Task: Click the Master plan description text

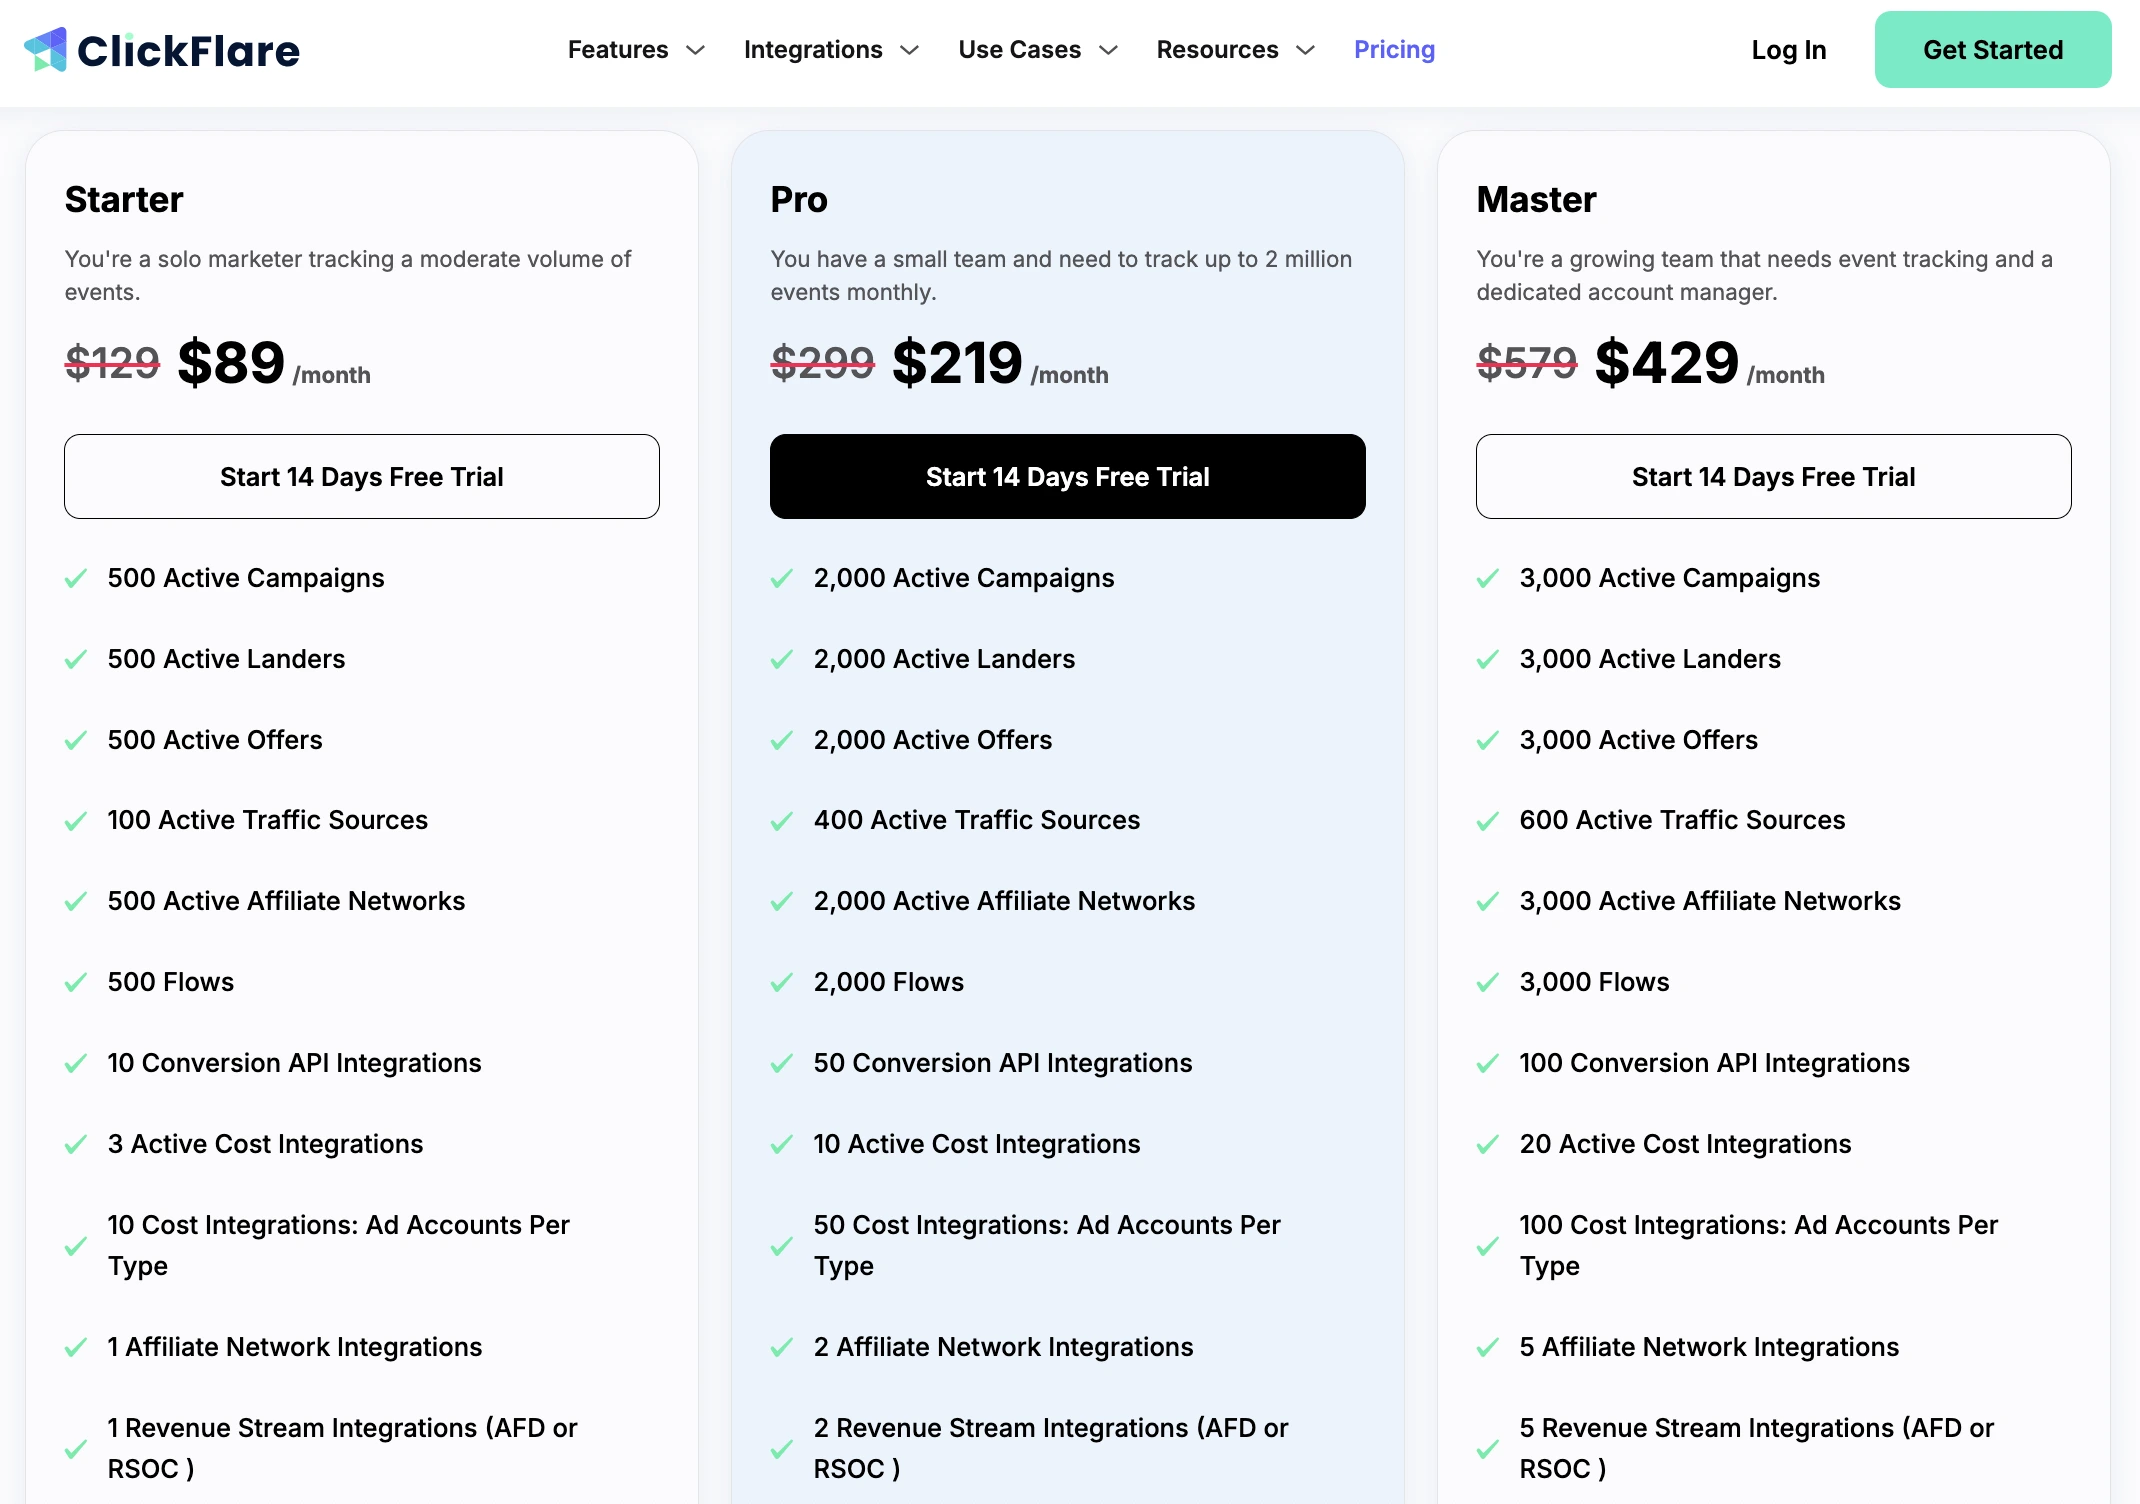Action: 1764,275
